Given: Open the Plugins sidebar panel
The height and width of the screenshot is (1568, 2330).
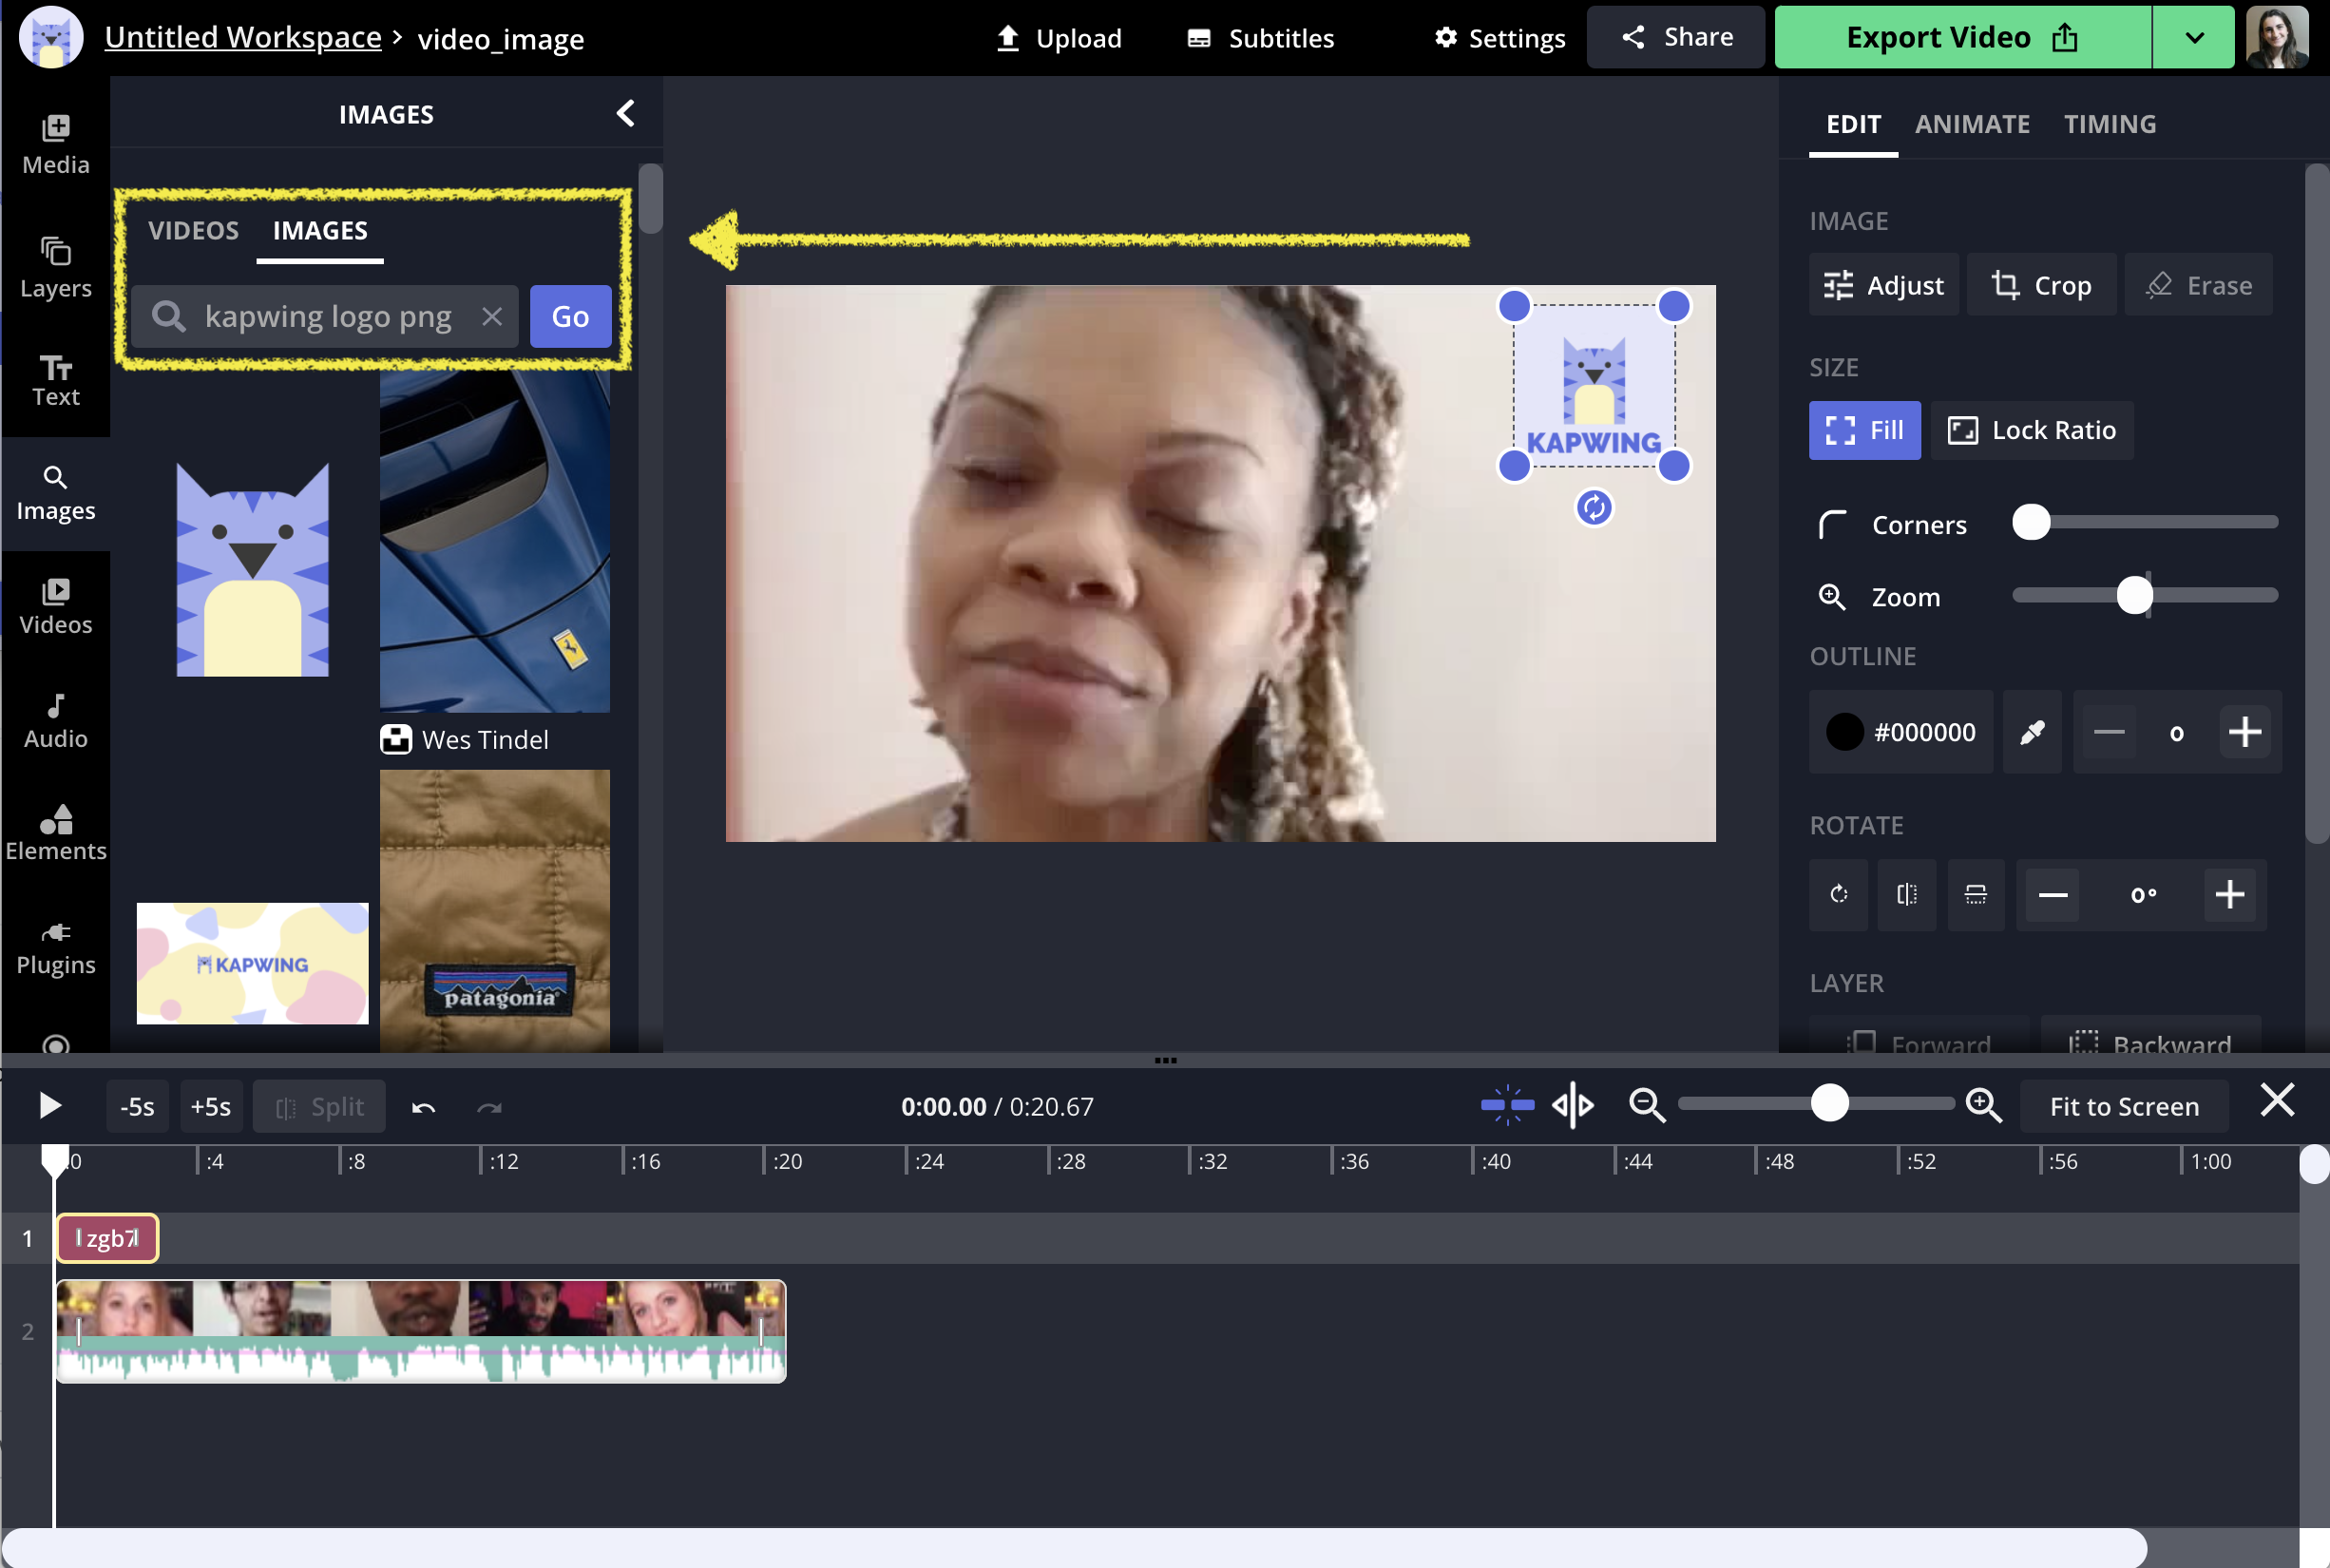Looking at the screenshot, I should [56, 947].
